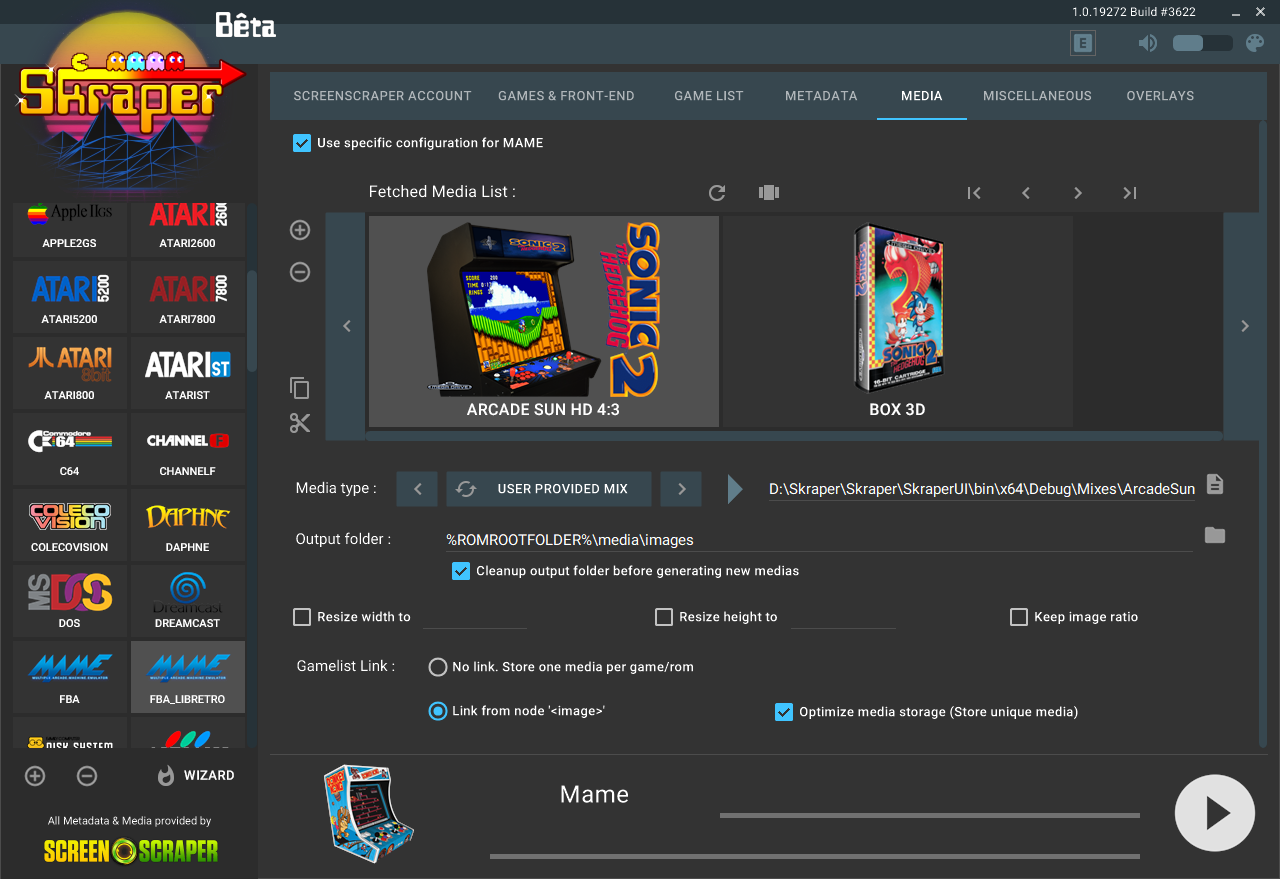Enable Keep image ratio checkbox
Viewport: 1280px width, 879px height.
1019,617
